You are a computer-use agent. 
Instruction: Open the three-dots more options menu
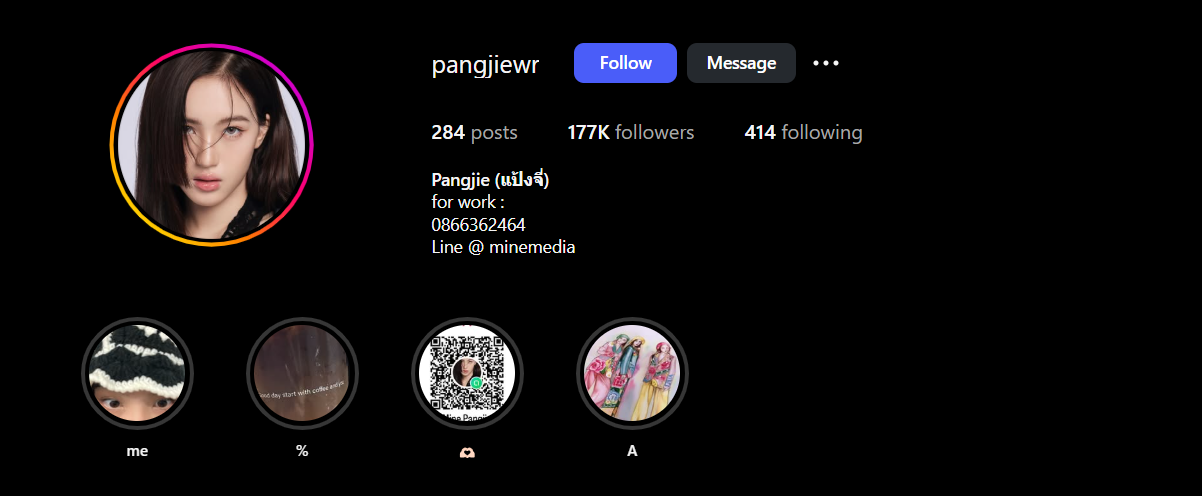826,63
